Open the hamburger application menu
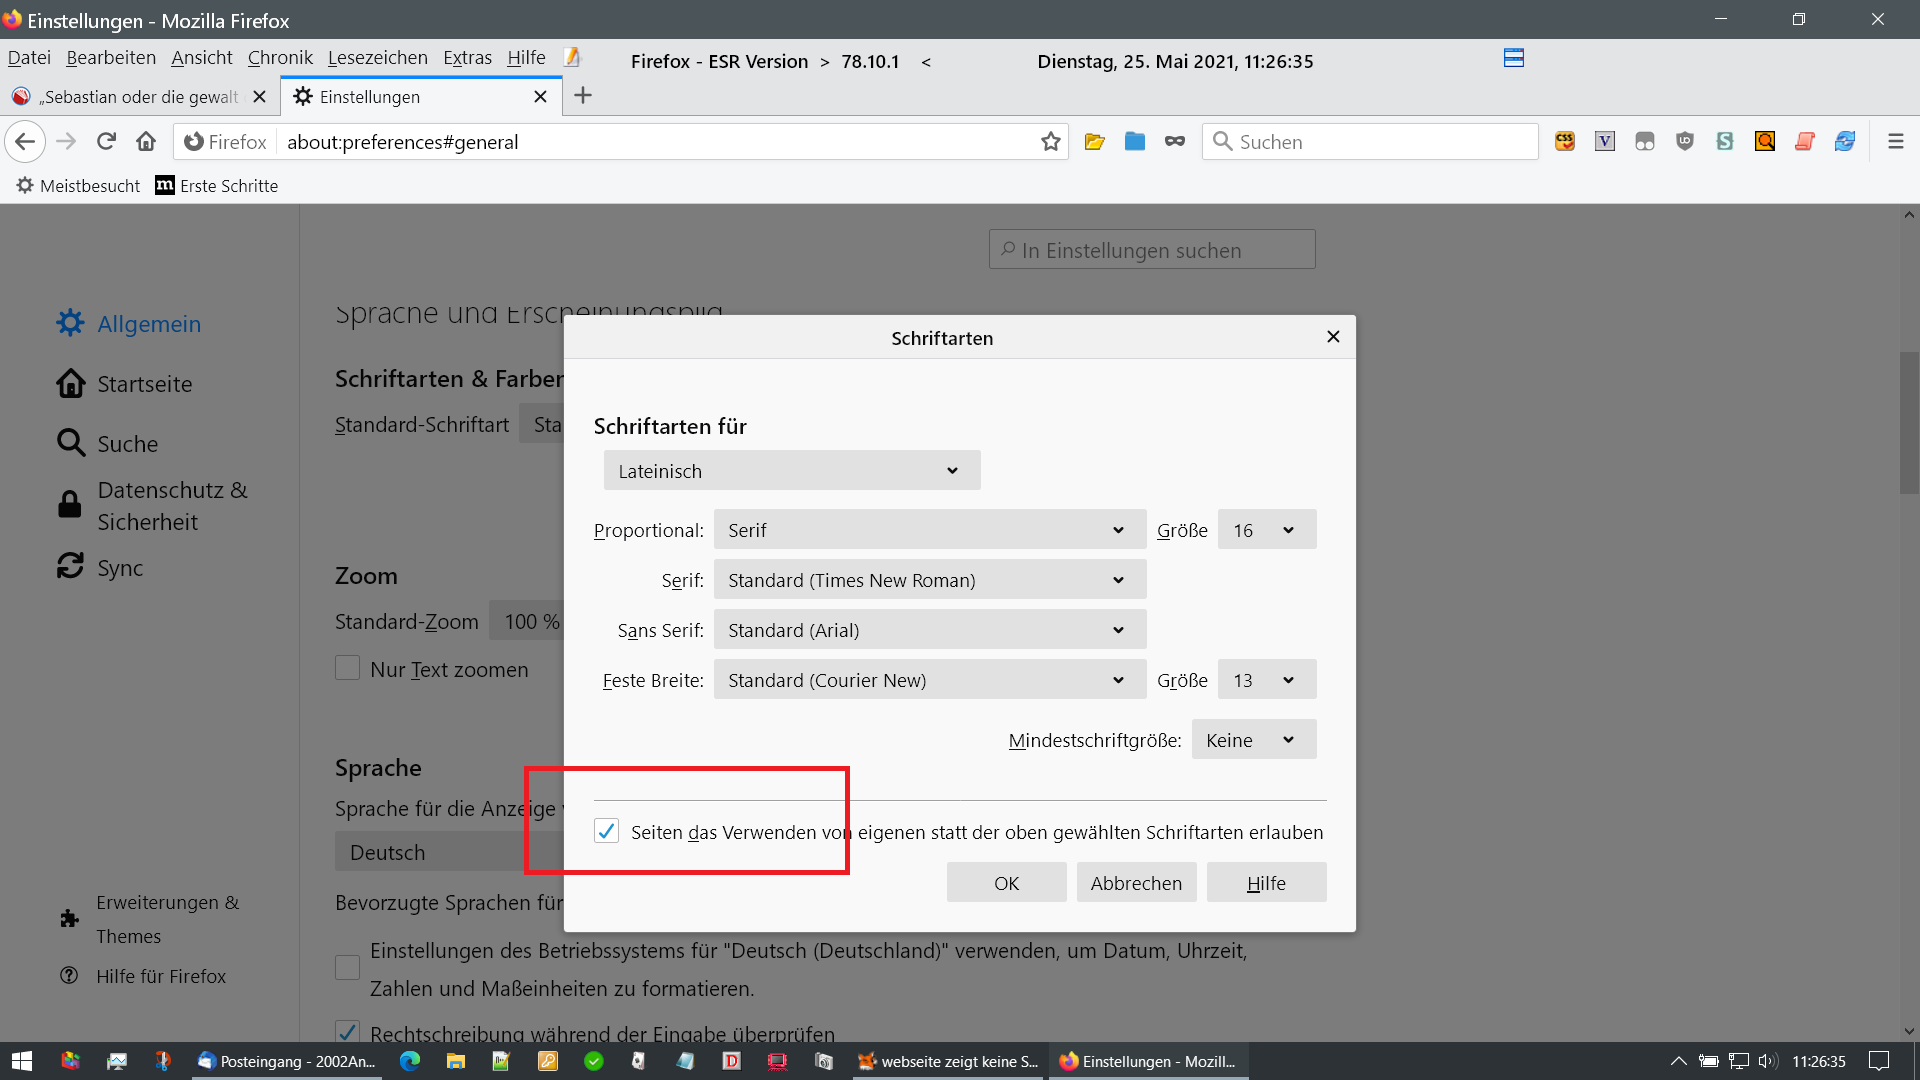 tap(1895, 142)
